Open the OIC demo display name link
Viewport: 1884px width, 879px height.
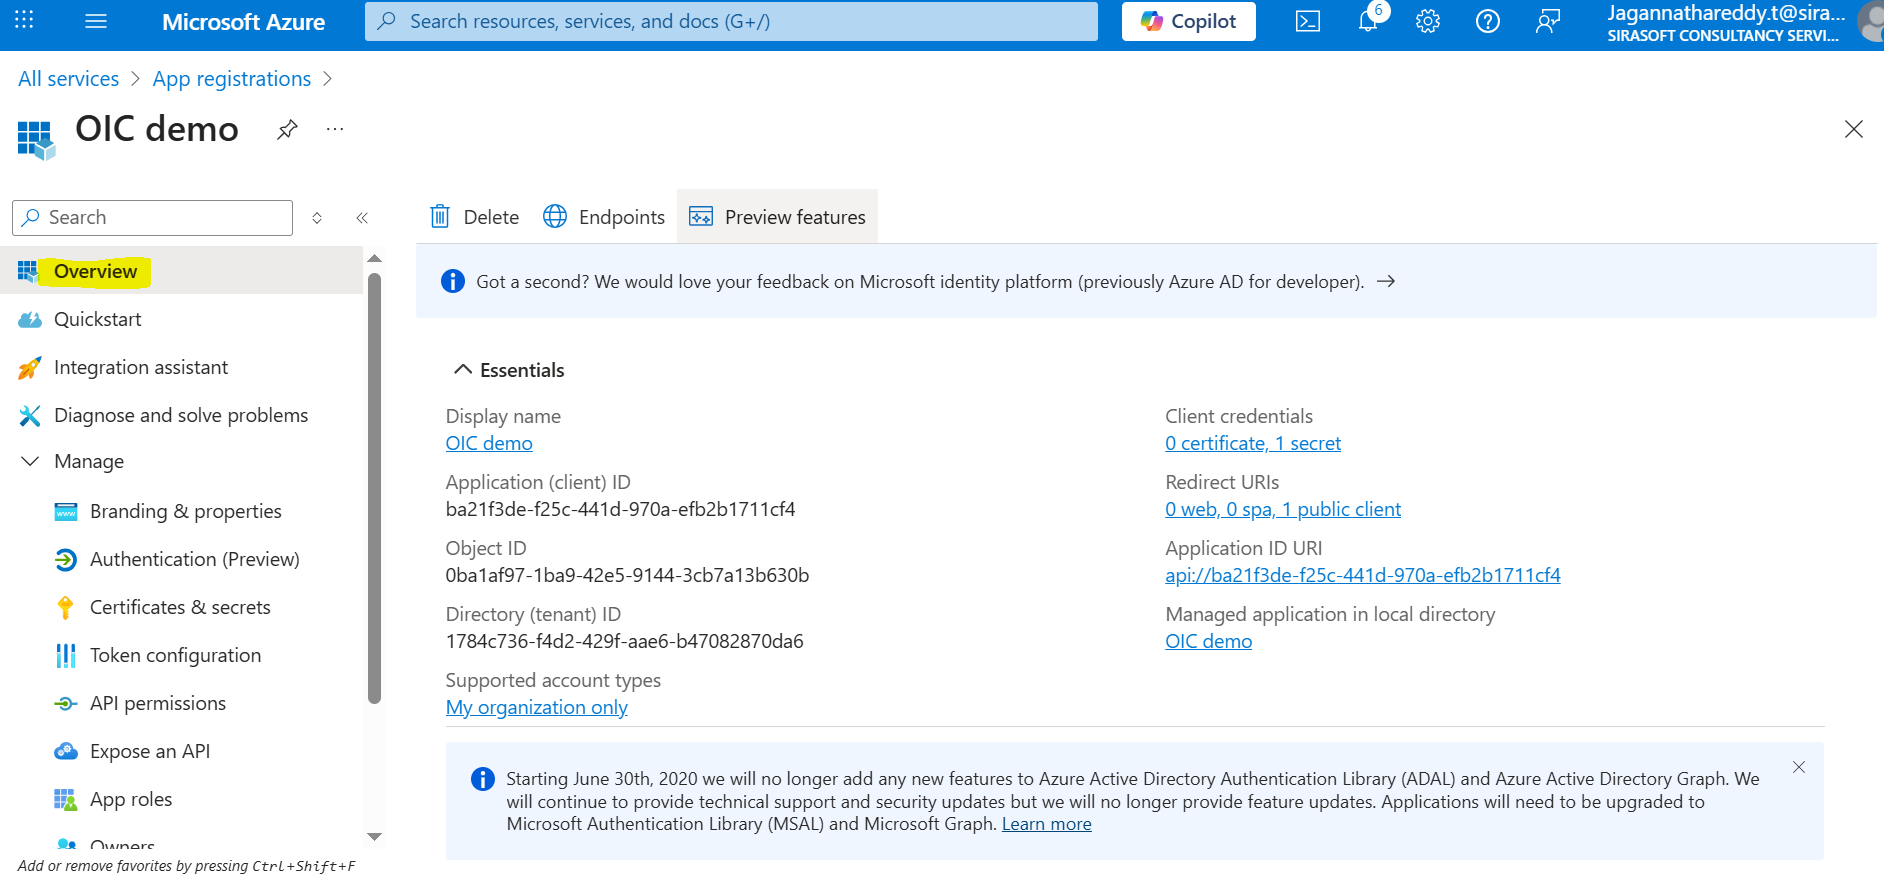[489, 443]
